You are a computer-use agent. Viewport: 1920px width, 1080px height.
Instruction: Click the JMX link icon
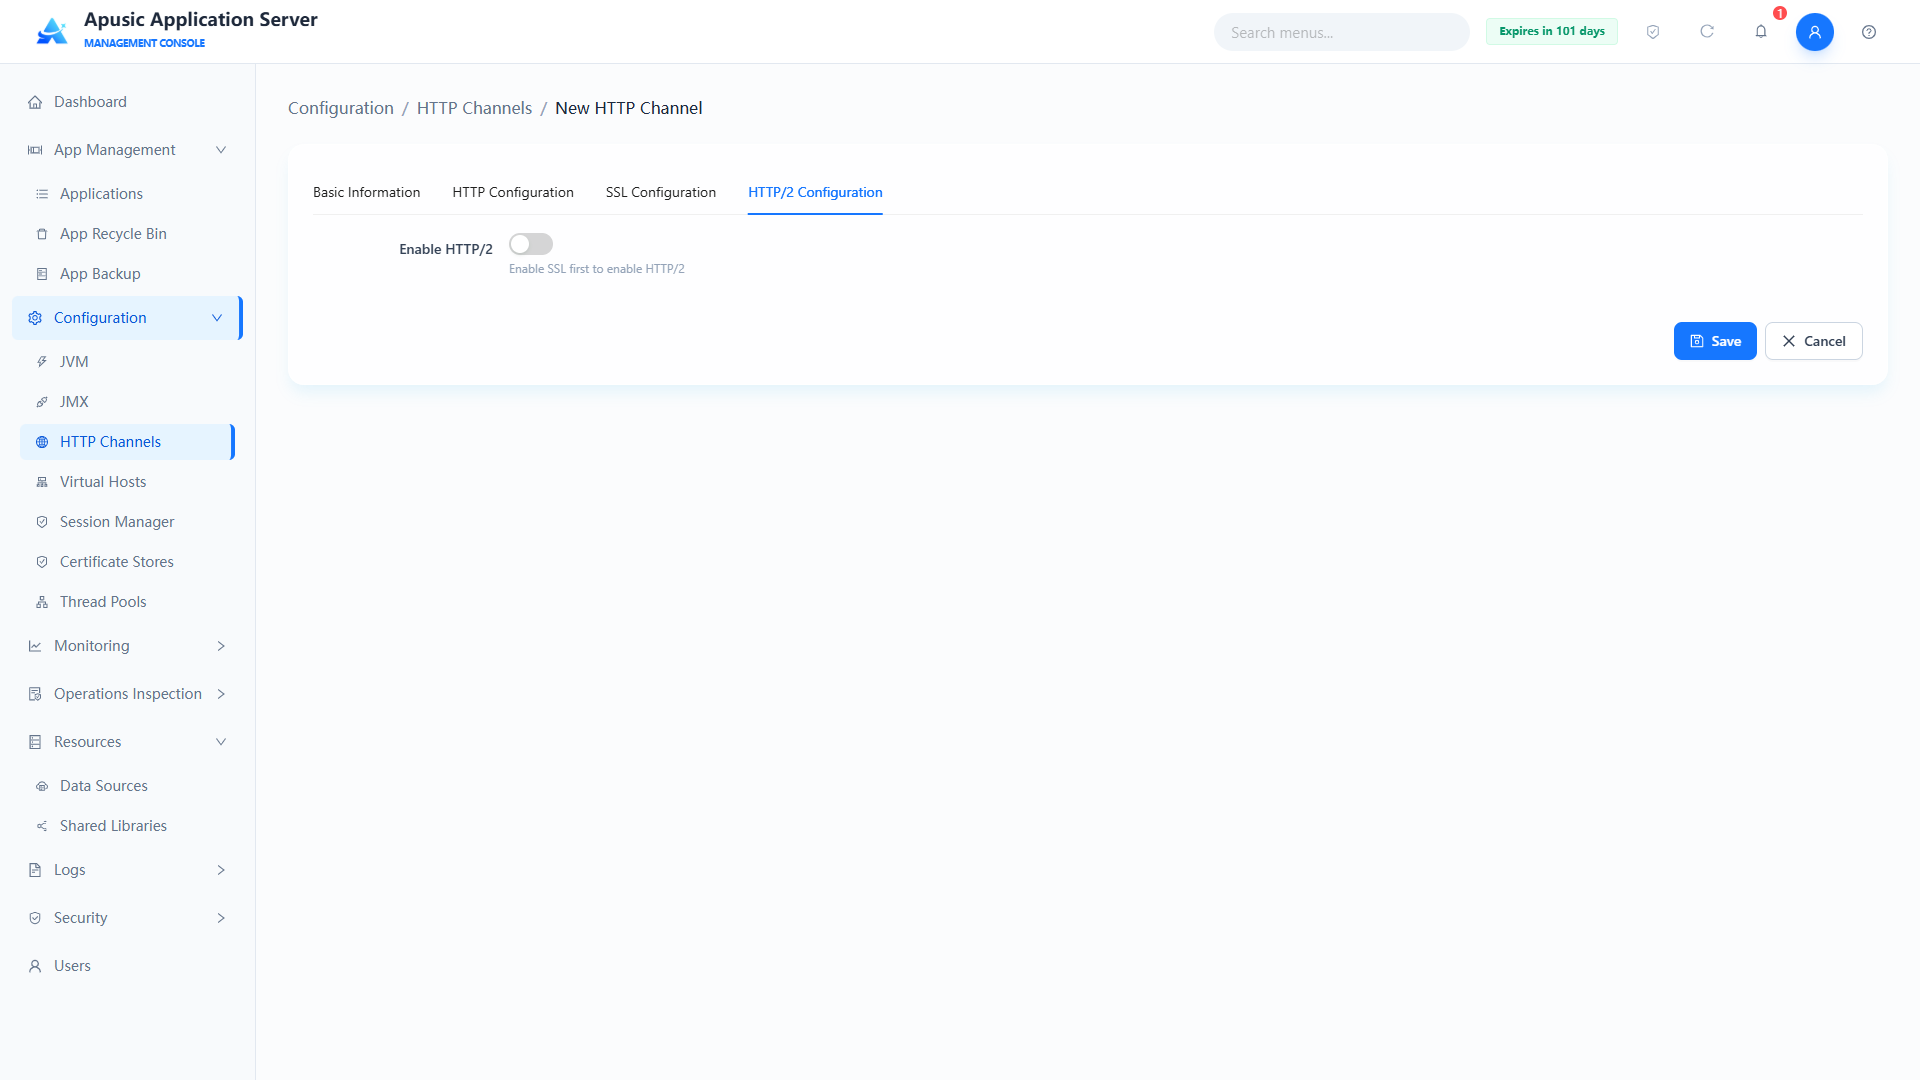click(x=42, y=402)
